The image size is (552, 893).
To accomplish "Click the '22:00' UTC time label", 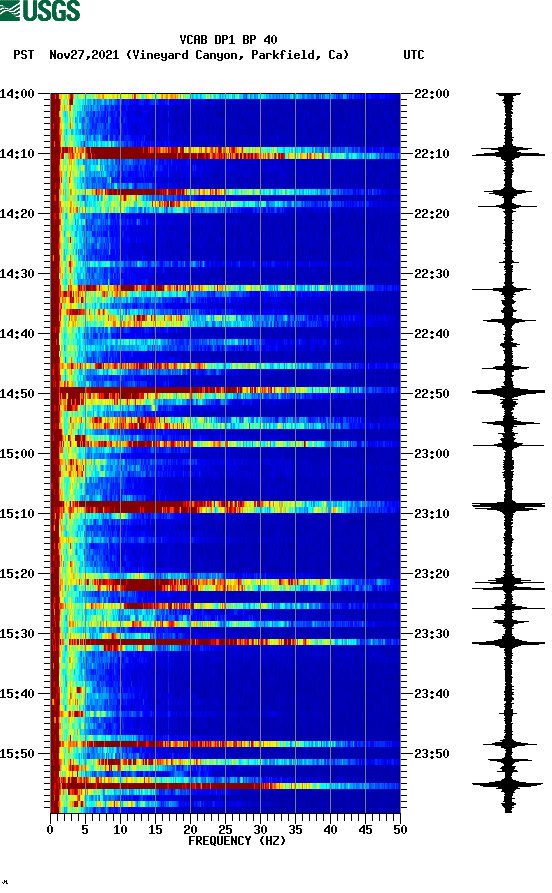I will coord(432,93).
